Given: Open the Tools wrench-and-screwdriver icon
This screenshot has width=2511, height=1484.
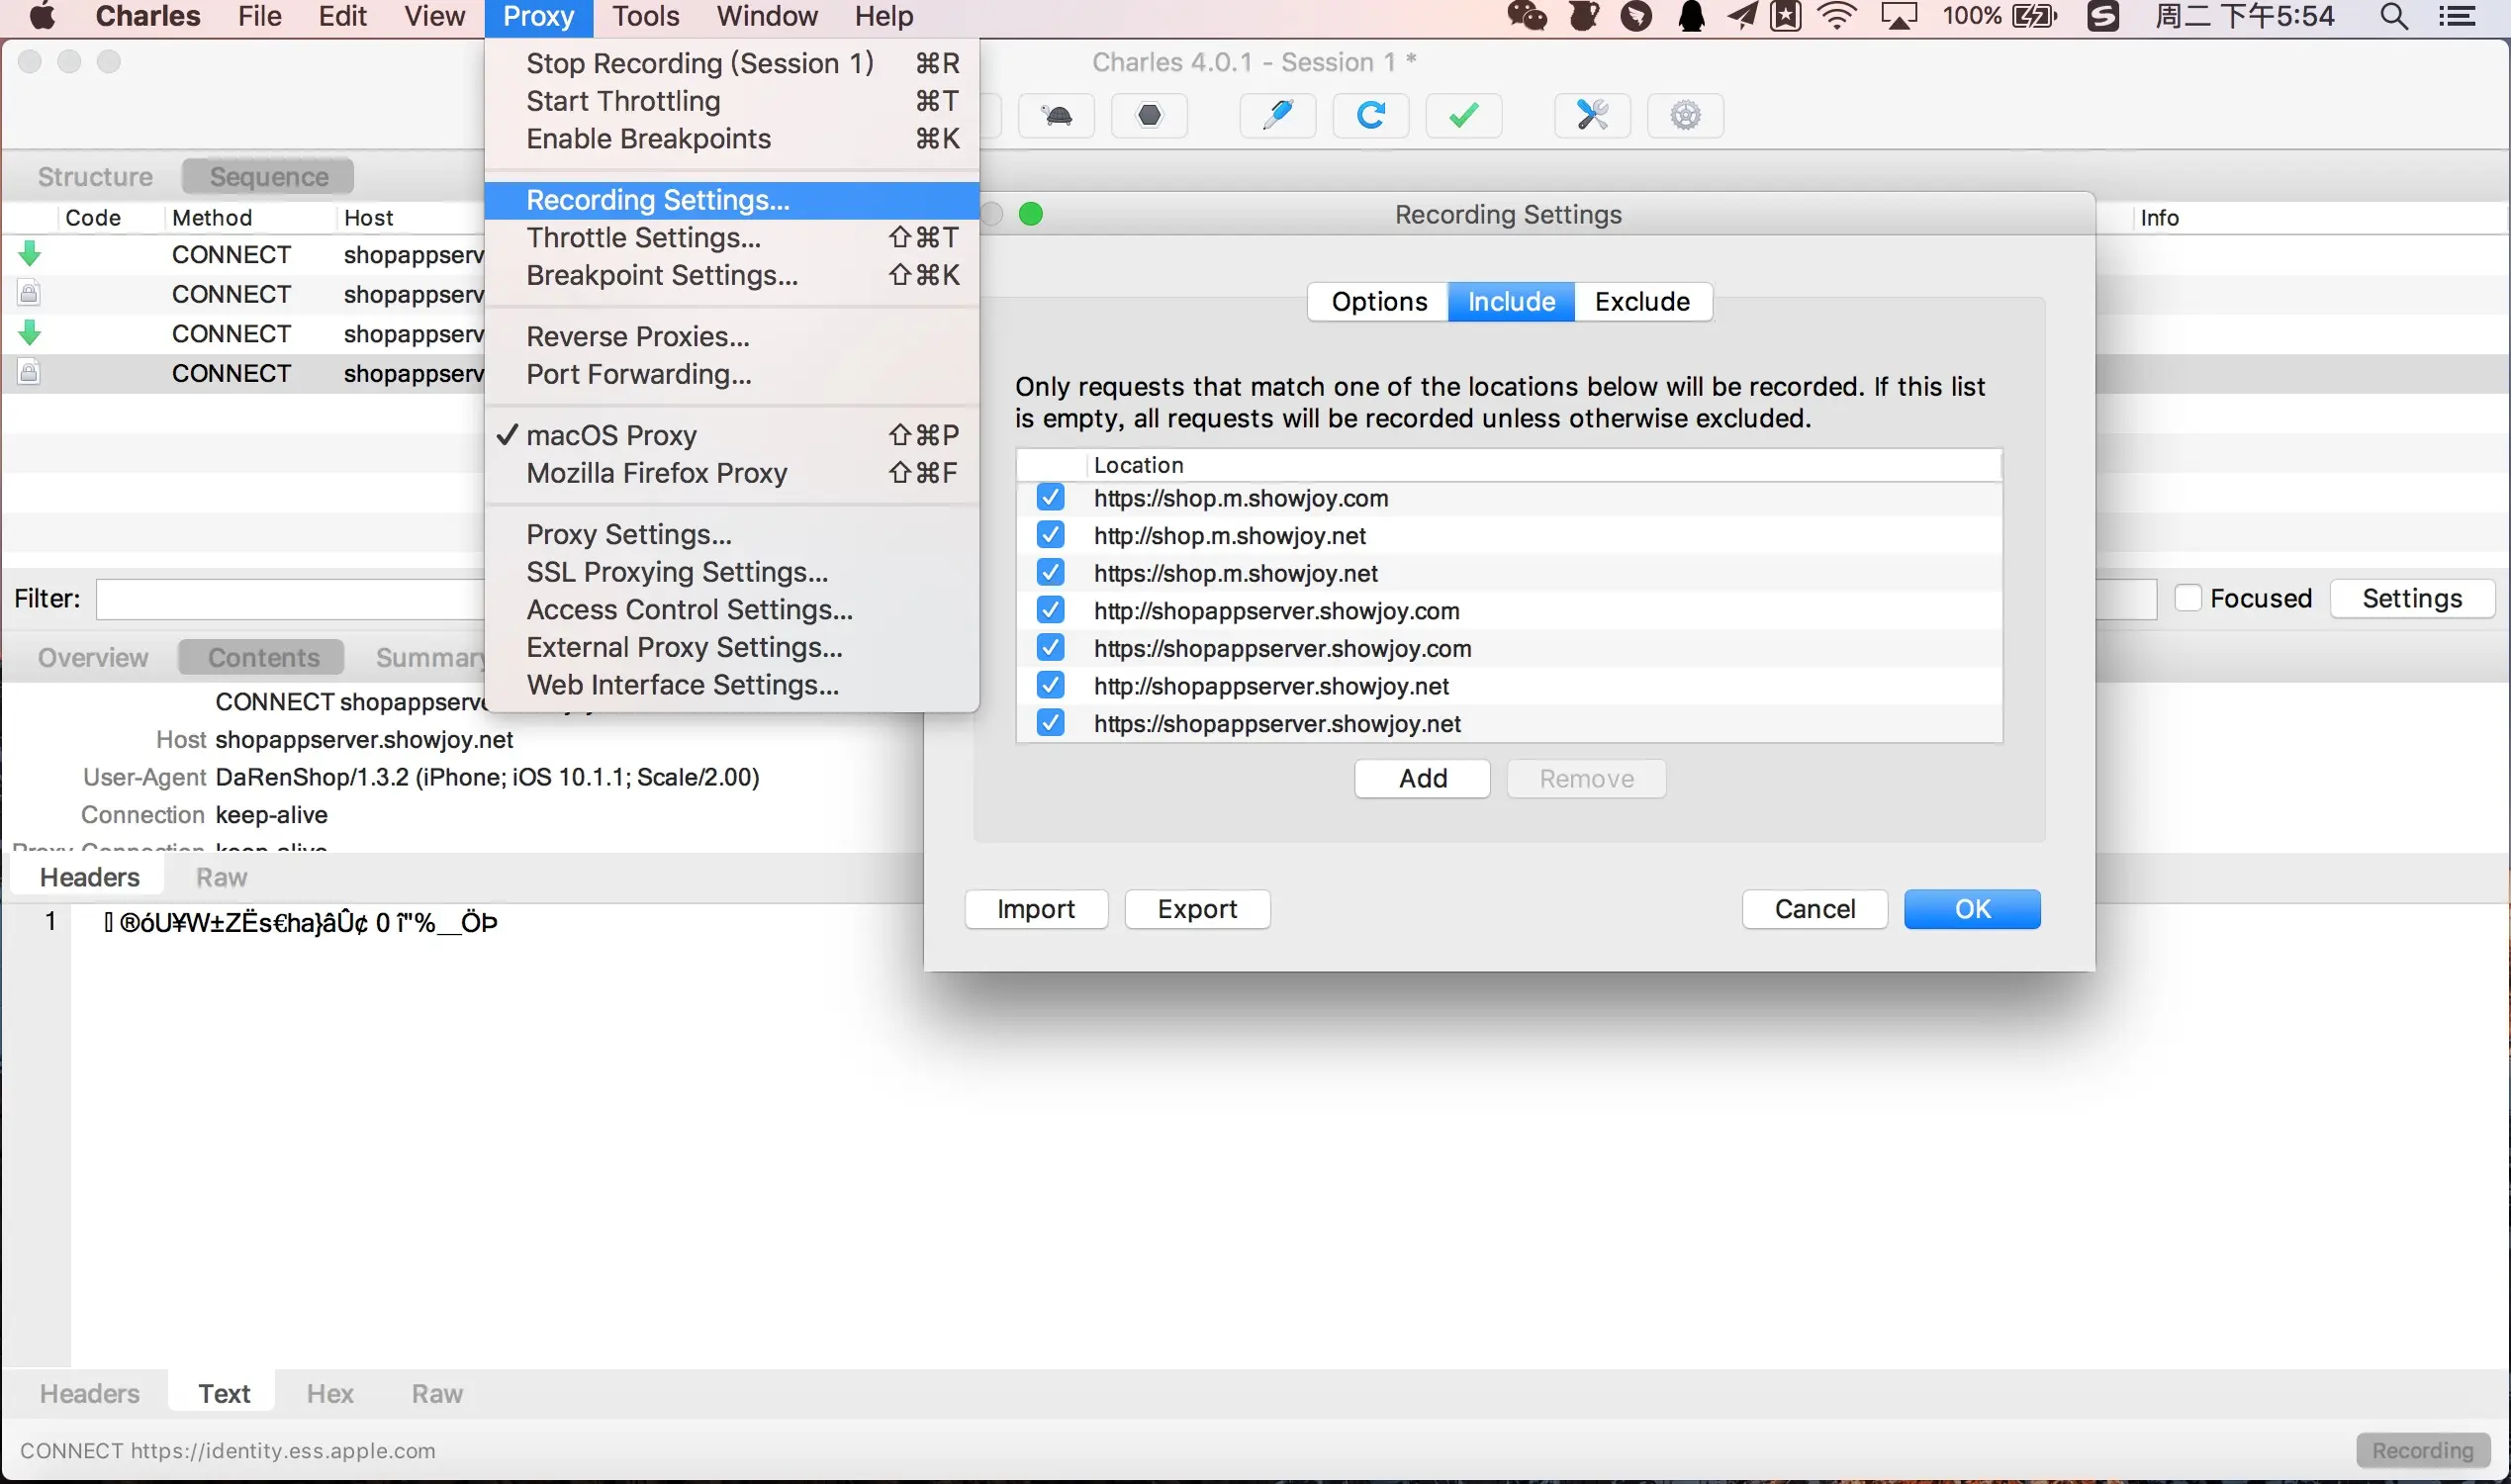Looking at the screenshot, I should [1592, 116].
